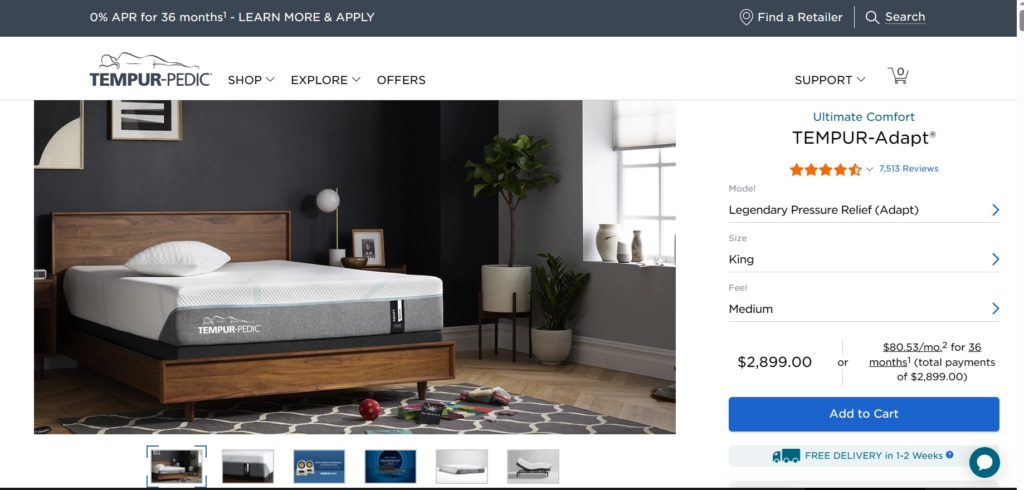This screenshot has height=490, width=1024.
Task: Open the SUPPORT dropdown
Action: click(829, 80)
